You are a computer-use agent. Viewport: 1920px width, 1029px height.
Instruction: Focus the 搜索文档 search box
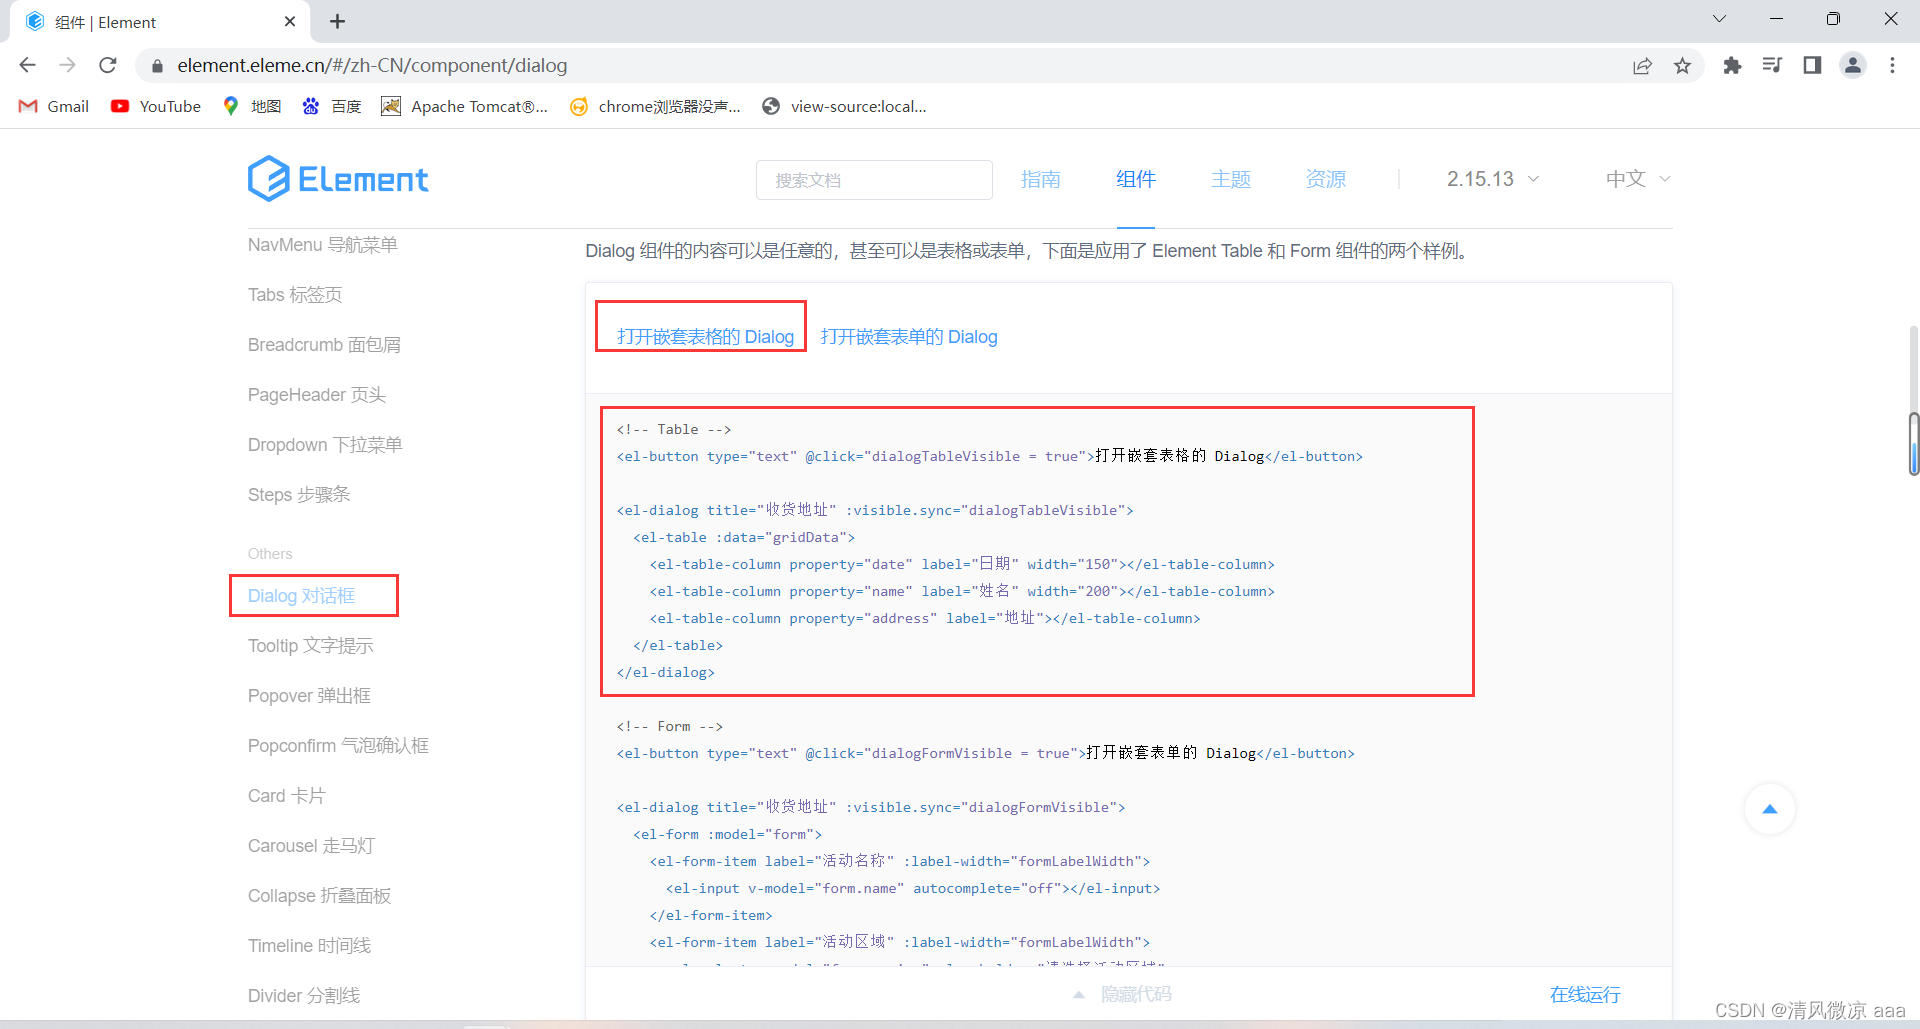(874, 180)
